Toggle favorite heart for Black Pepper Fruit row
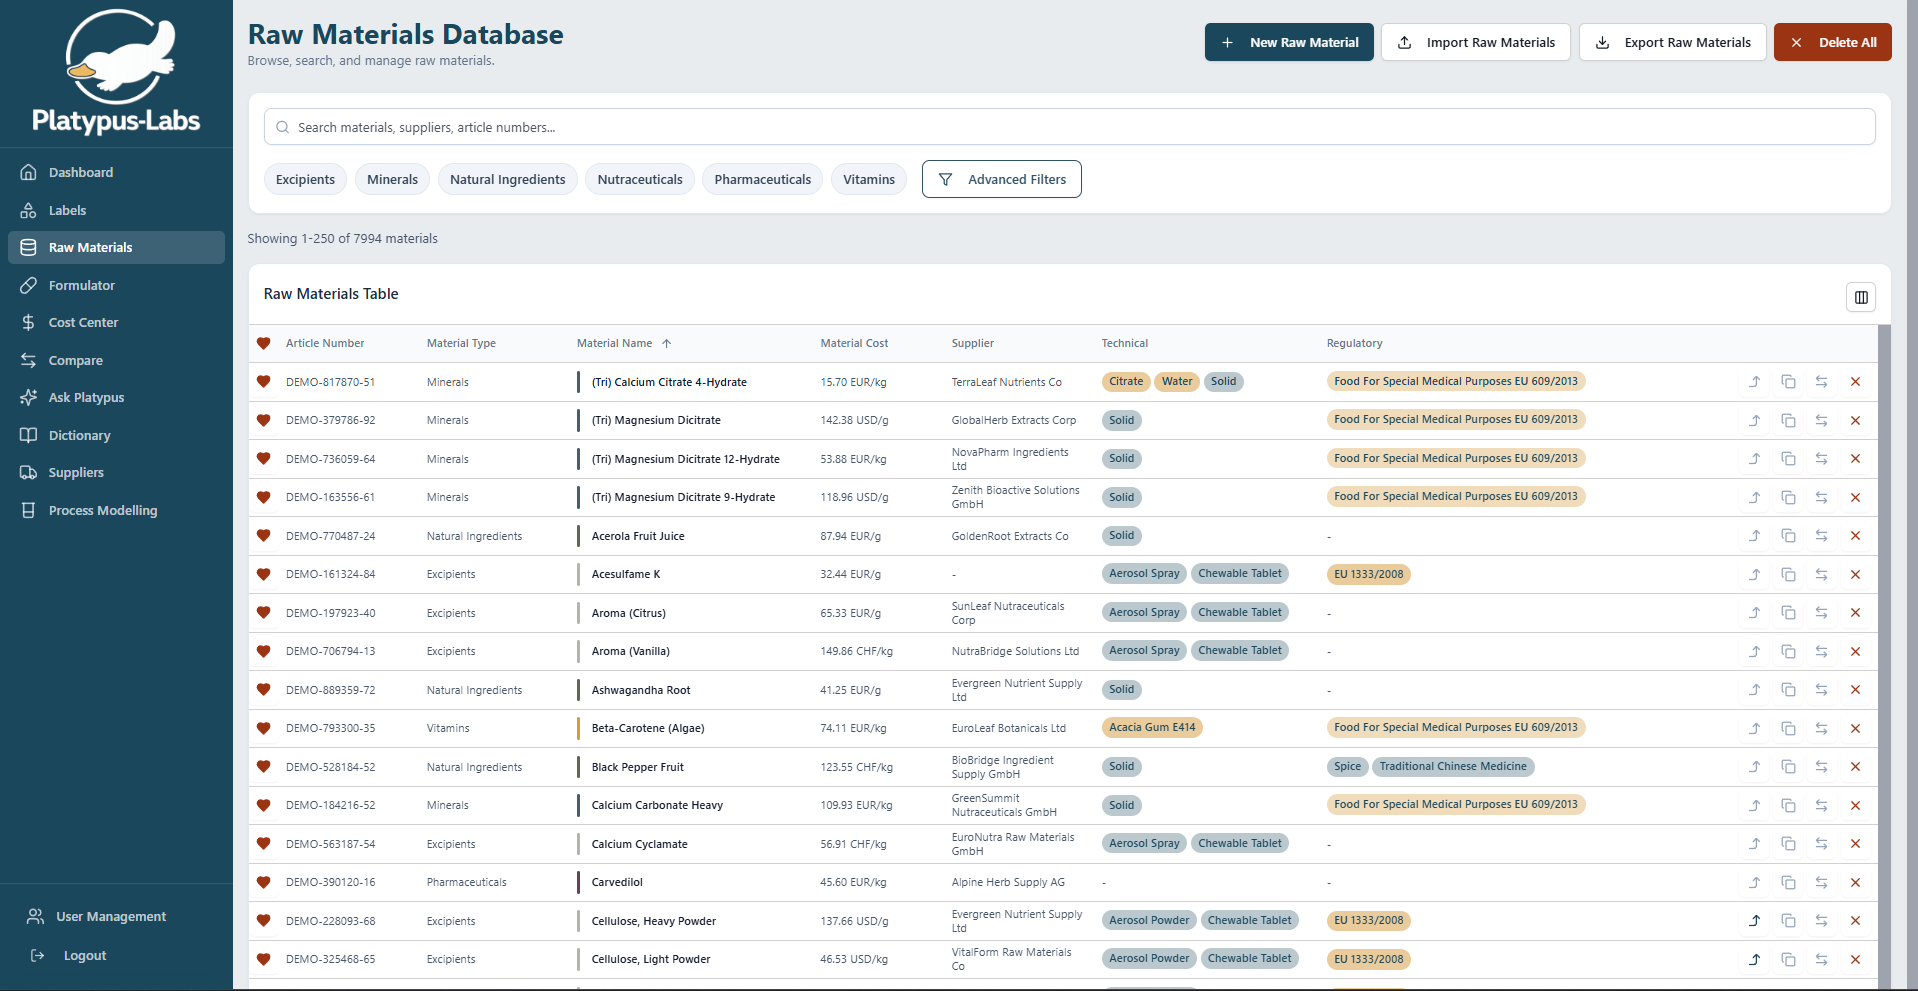Viewport: 1918px width, 991px height. [264, 767]
